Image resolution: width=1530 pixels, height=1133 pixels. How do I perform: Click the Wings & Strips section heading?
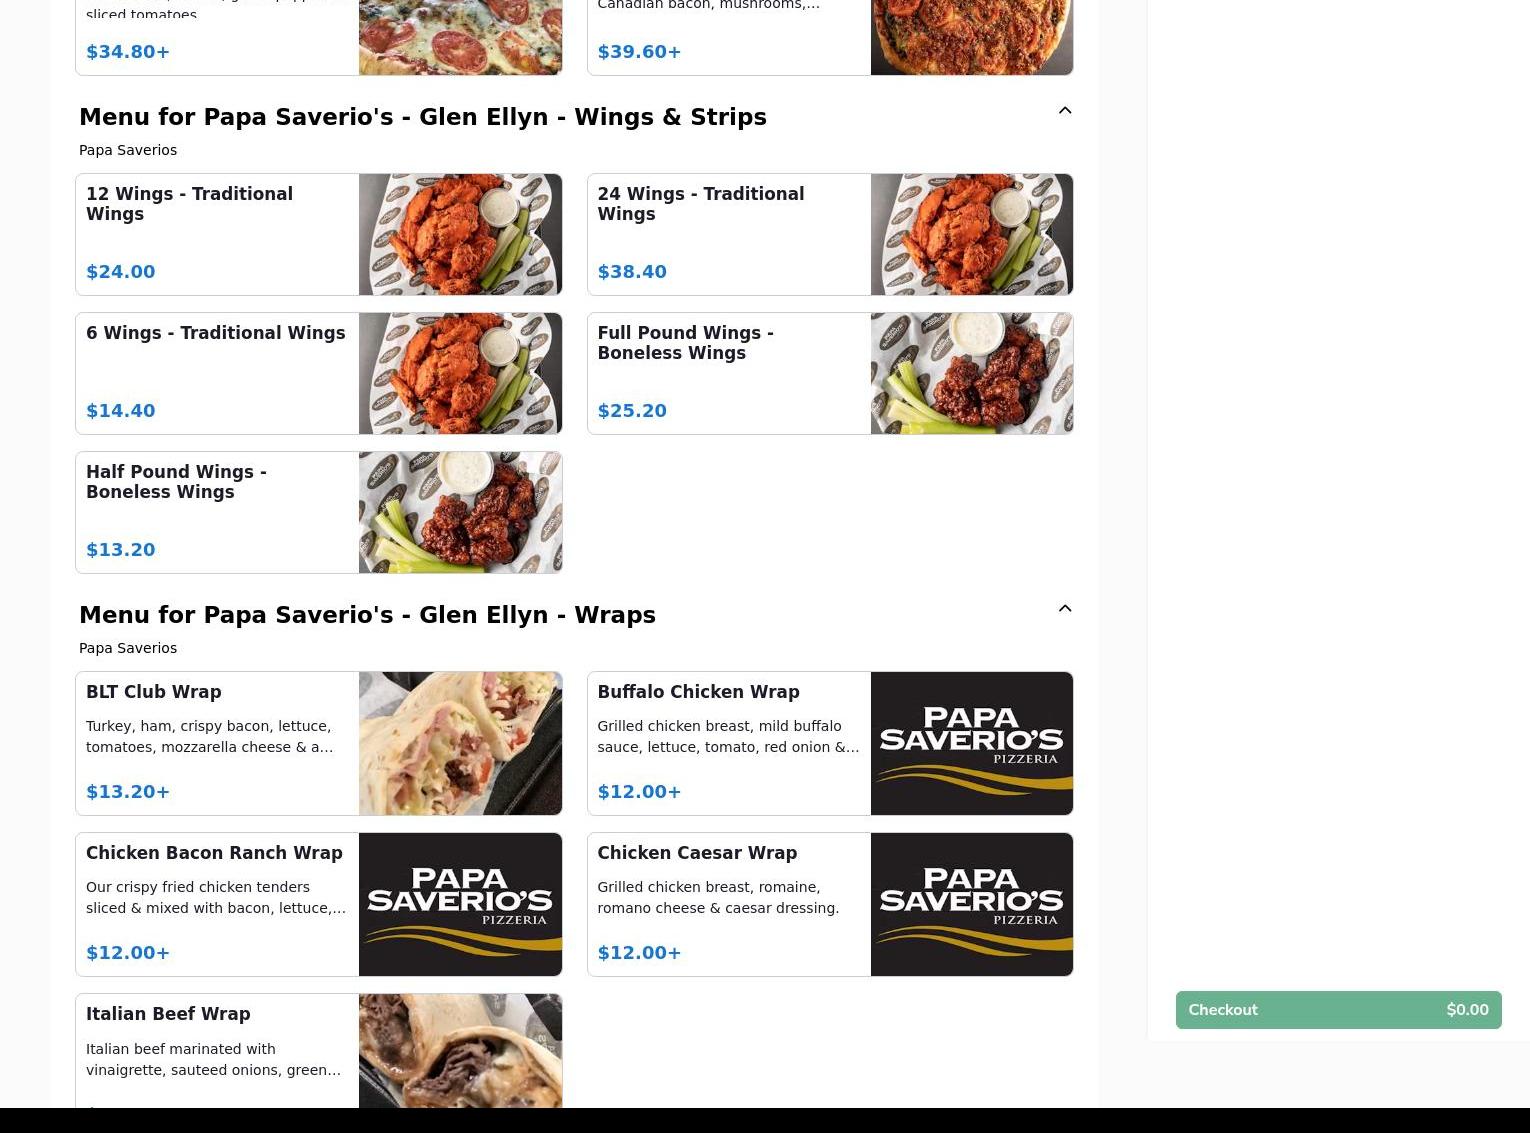point(423,117)
